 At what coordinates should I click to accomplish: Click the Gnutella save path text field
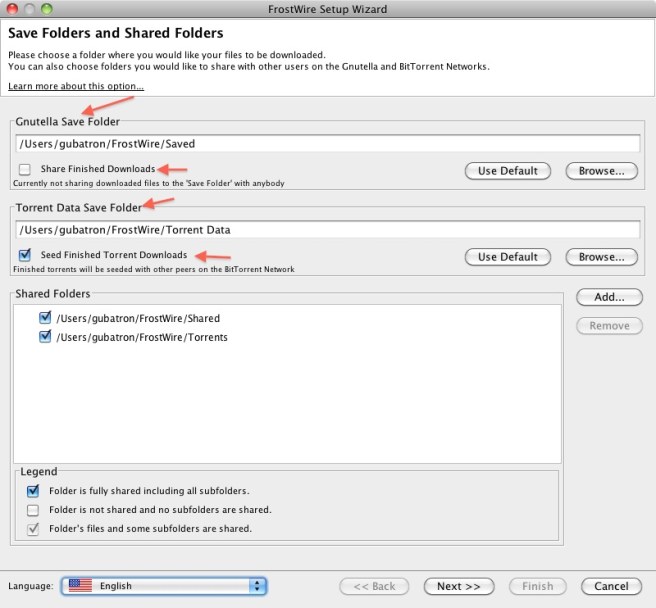327,144
